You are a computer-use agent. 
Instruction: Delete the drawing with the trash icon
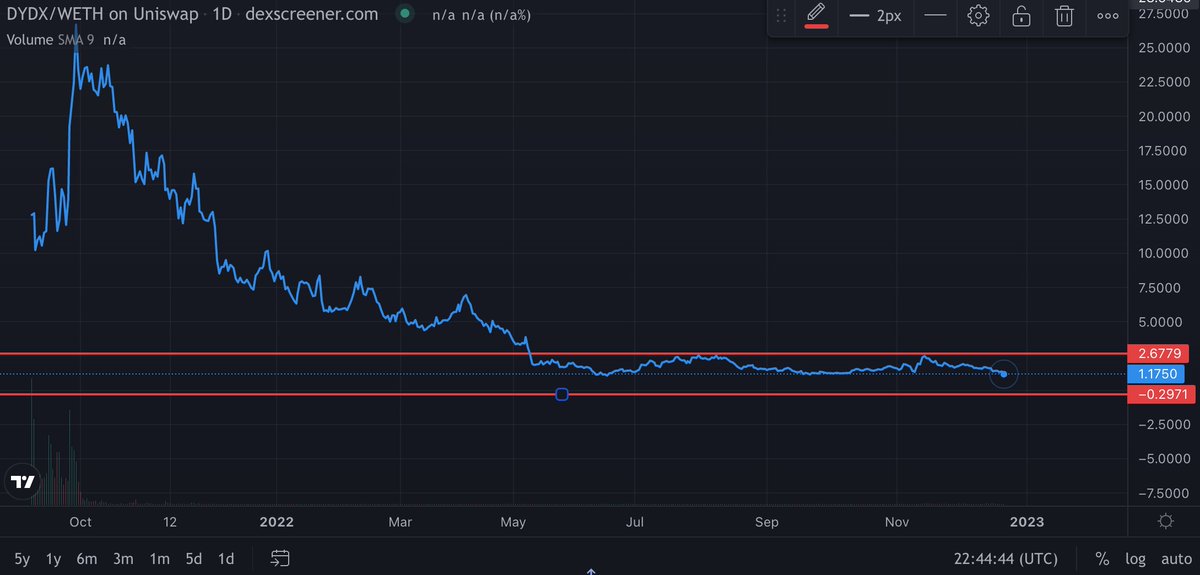(x=1065, y=16)
